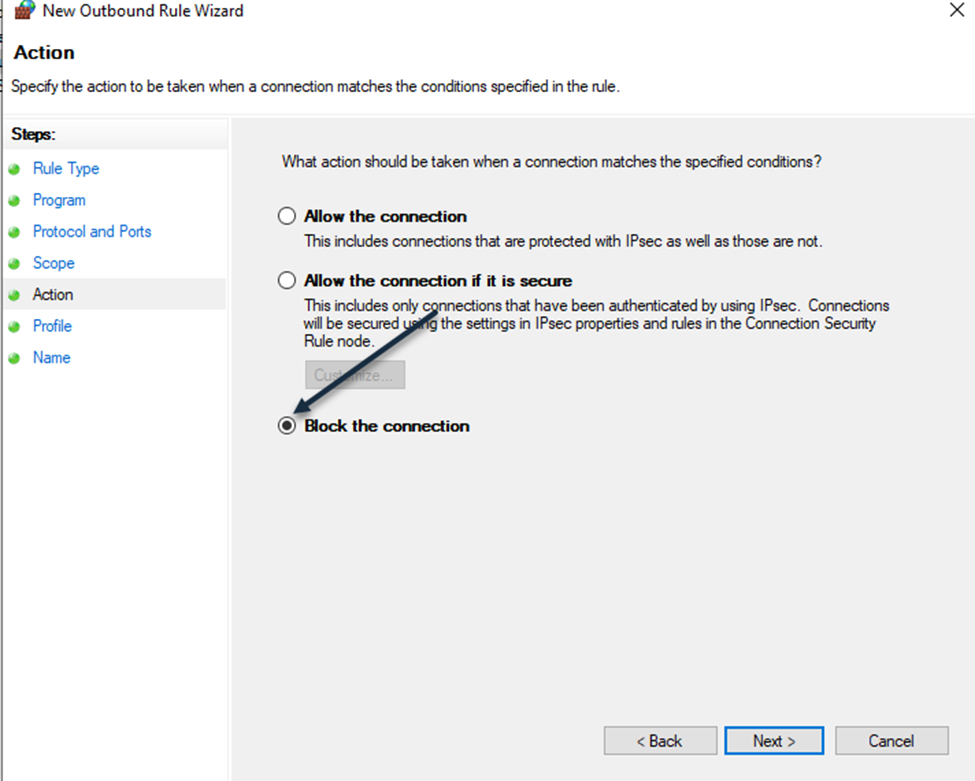Screen dimensions: 975x781
Task: Click green bullet beside Program step
Action: click(x=14, y=201)
